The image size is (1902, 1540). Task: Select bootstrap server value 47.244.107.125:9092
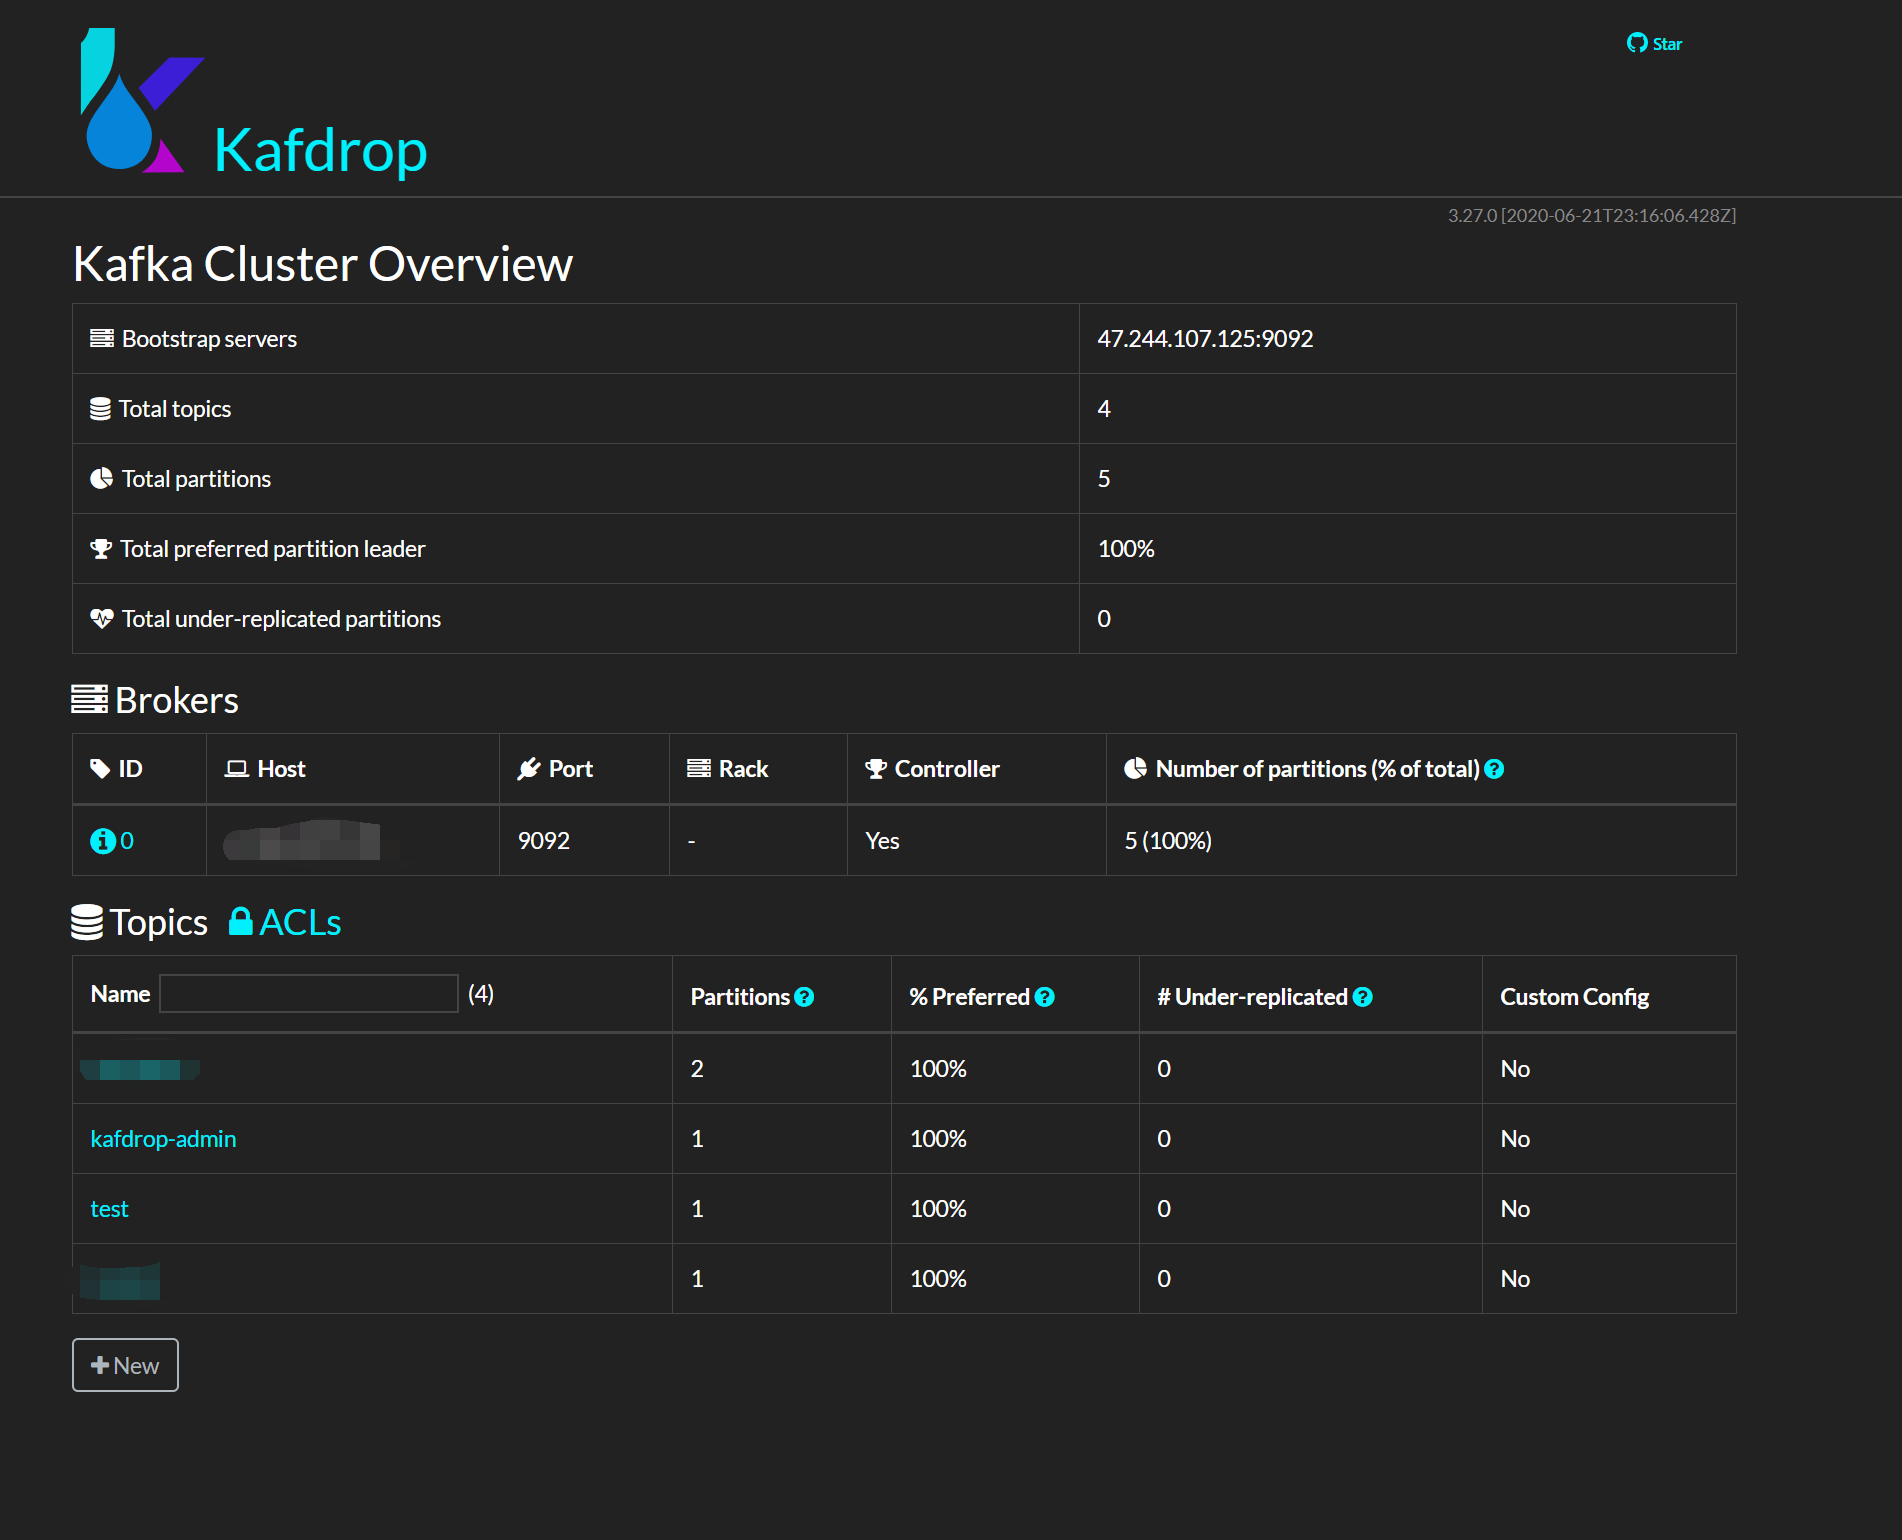tap(1205, 339)
